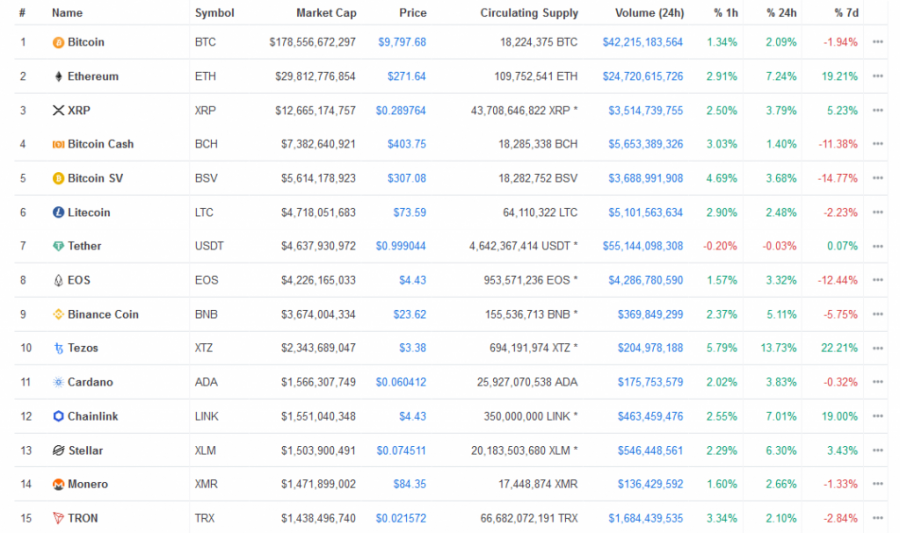Sort by the % 7d column header
Viewport: 900px width, 533px height.
pos(847,13)
